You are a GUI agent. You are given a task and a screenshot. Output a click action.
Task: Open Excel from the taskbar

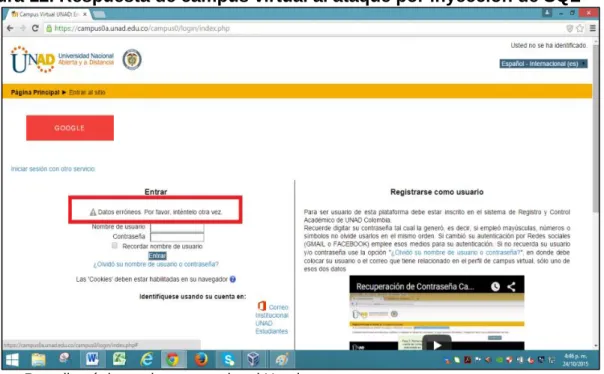pyautogui.click(x=119, y=360)
